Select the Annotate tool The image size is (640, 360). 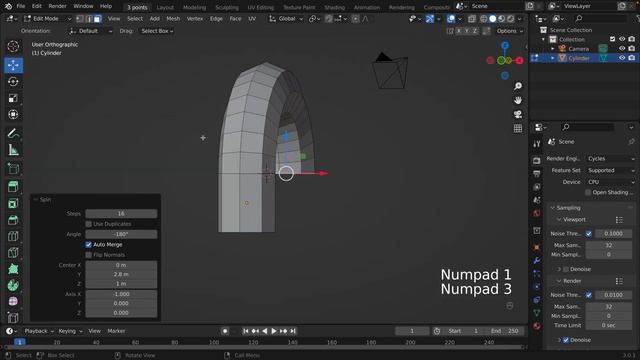coord(13,133)
